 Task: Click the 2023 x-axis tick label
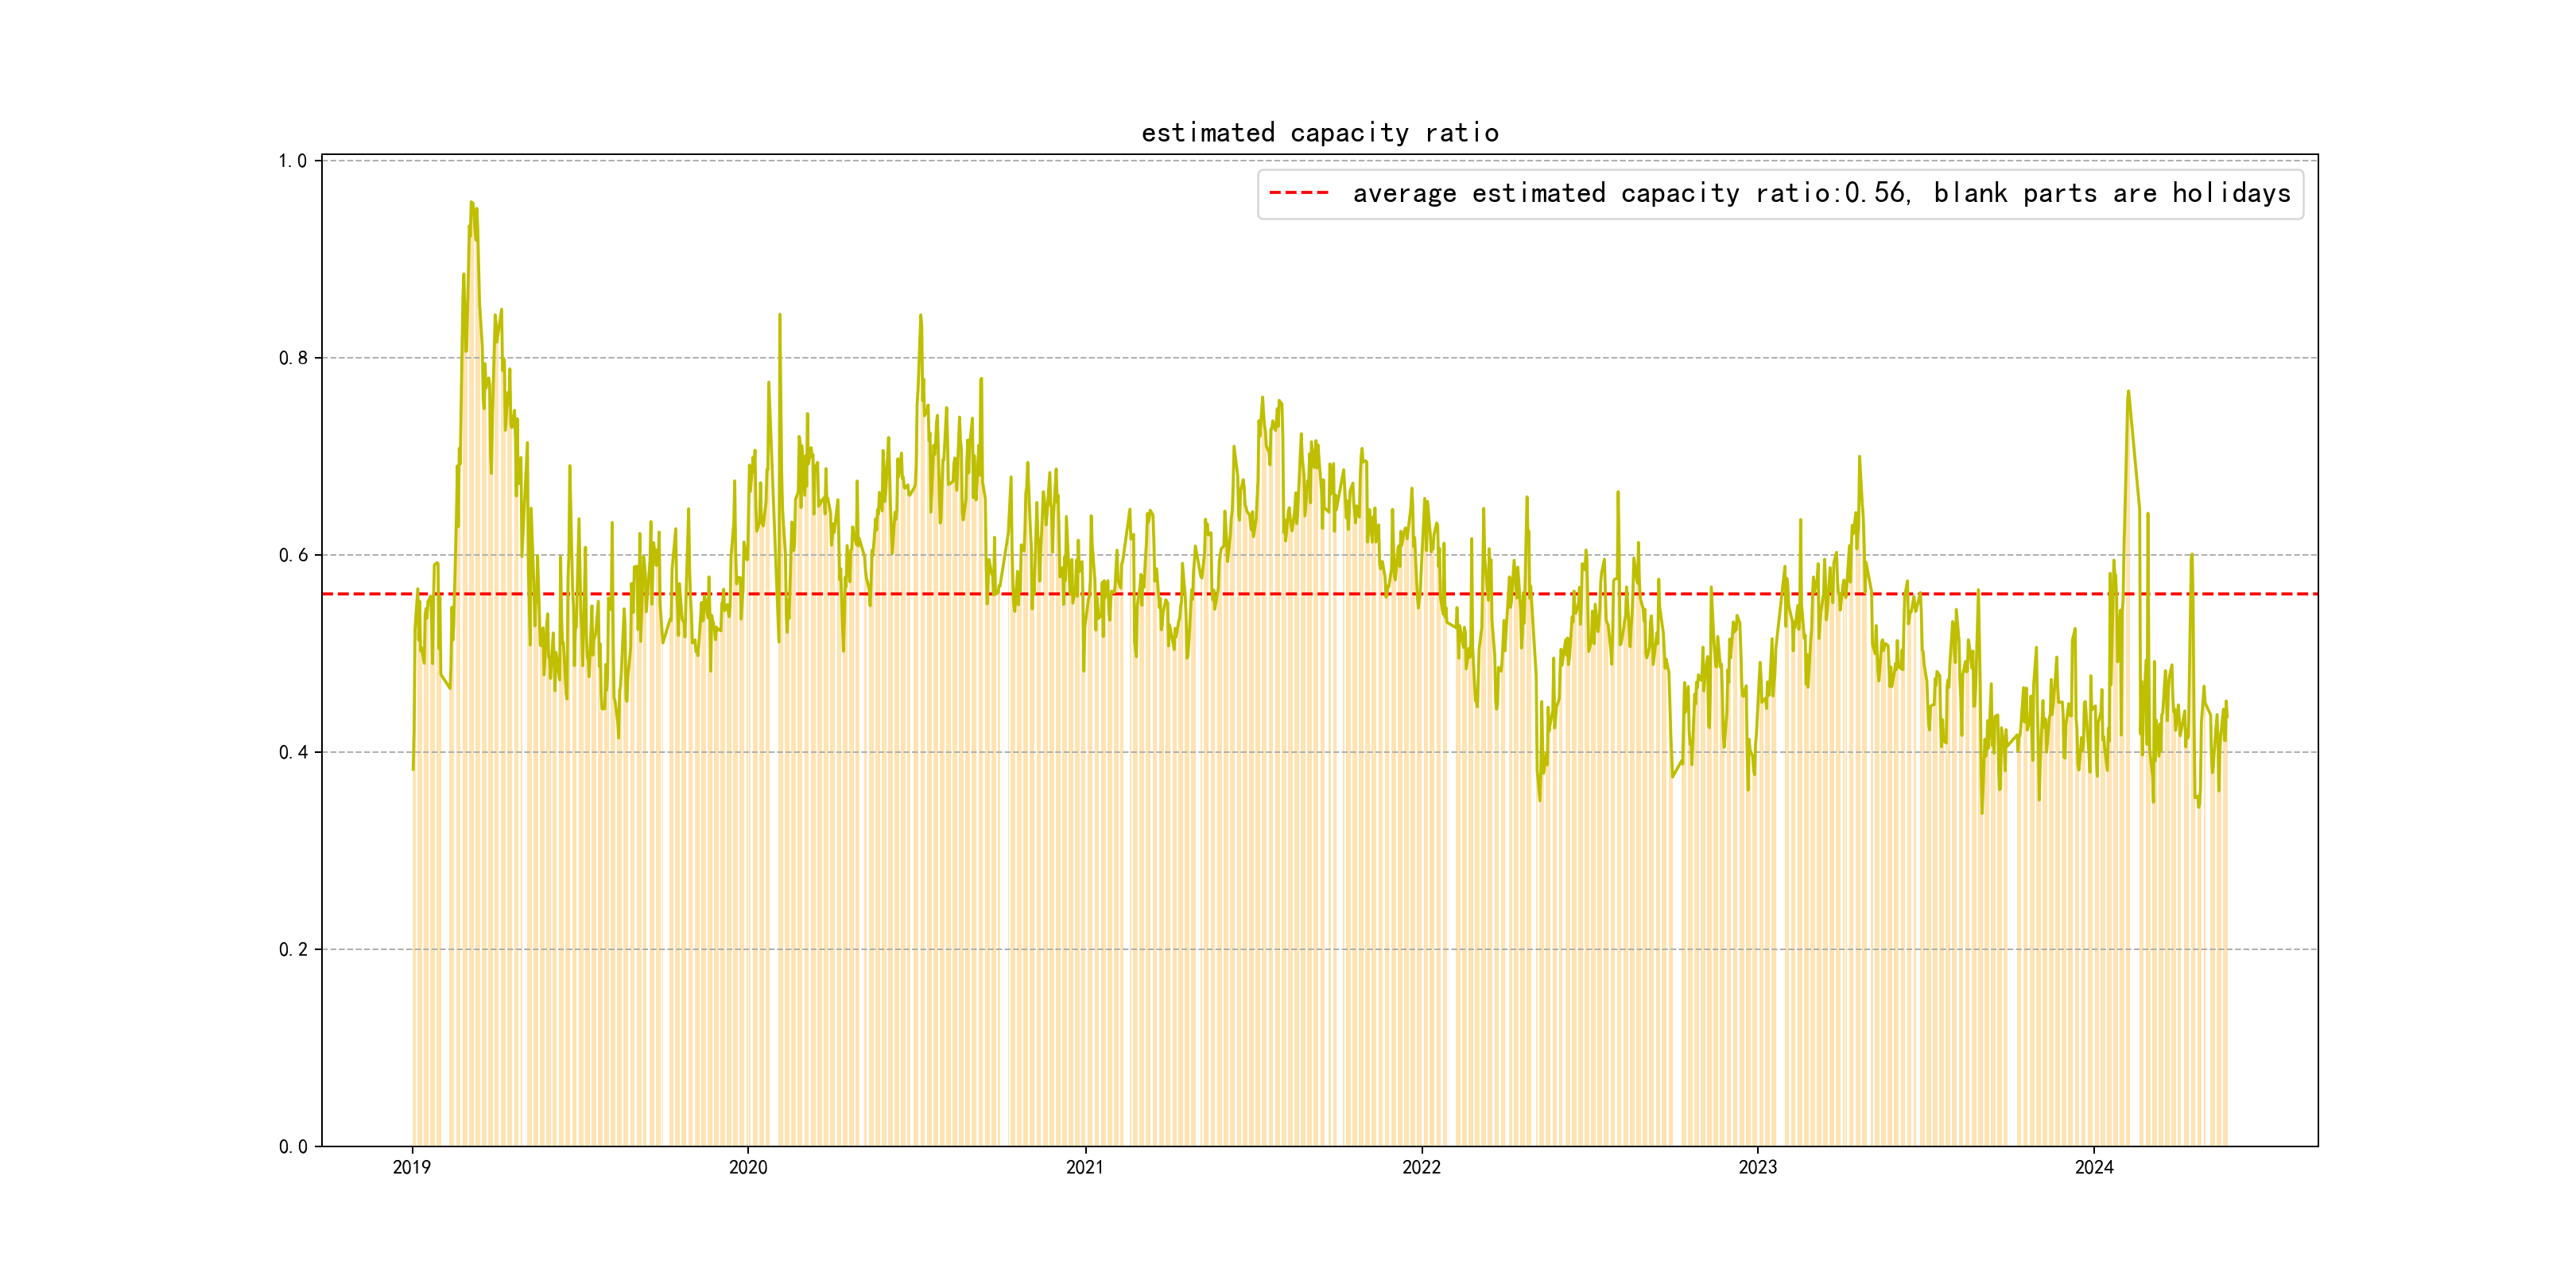1758,1167
